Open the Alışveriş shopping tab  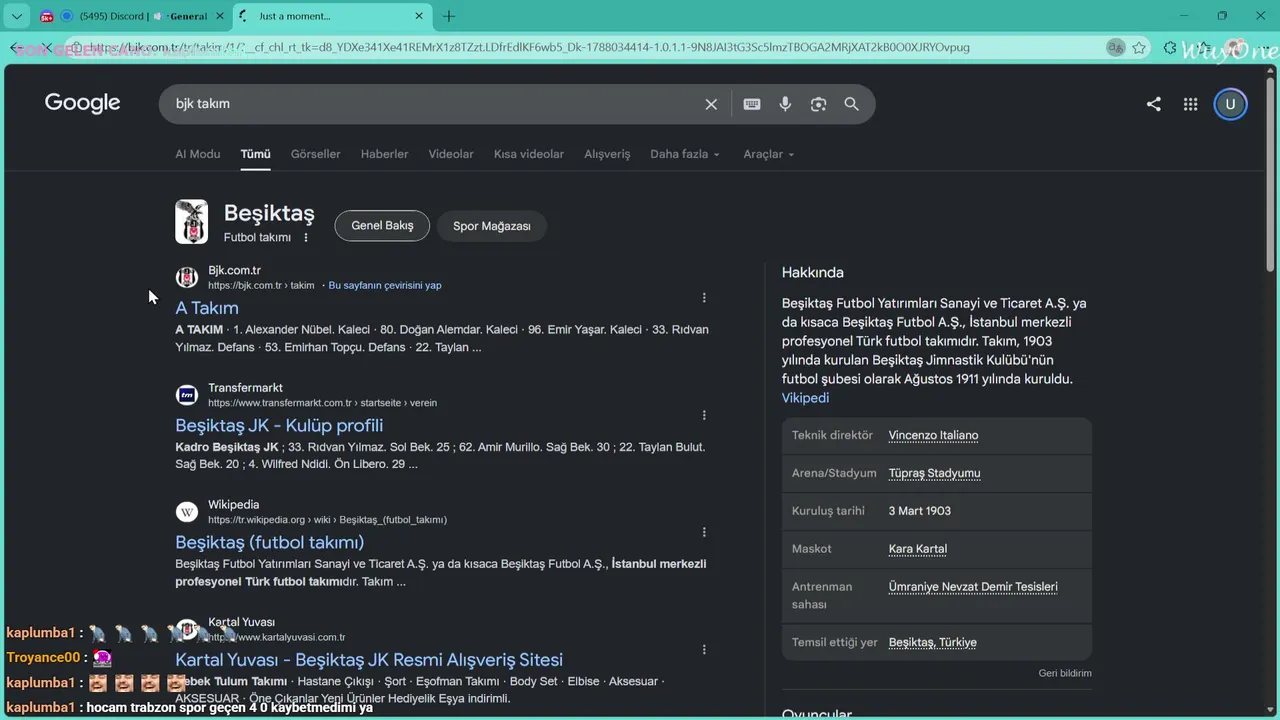tap(607, 154)
